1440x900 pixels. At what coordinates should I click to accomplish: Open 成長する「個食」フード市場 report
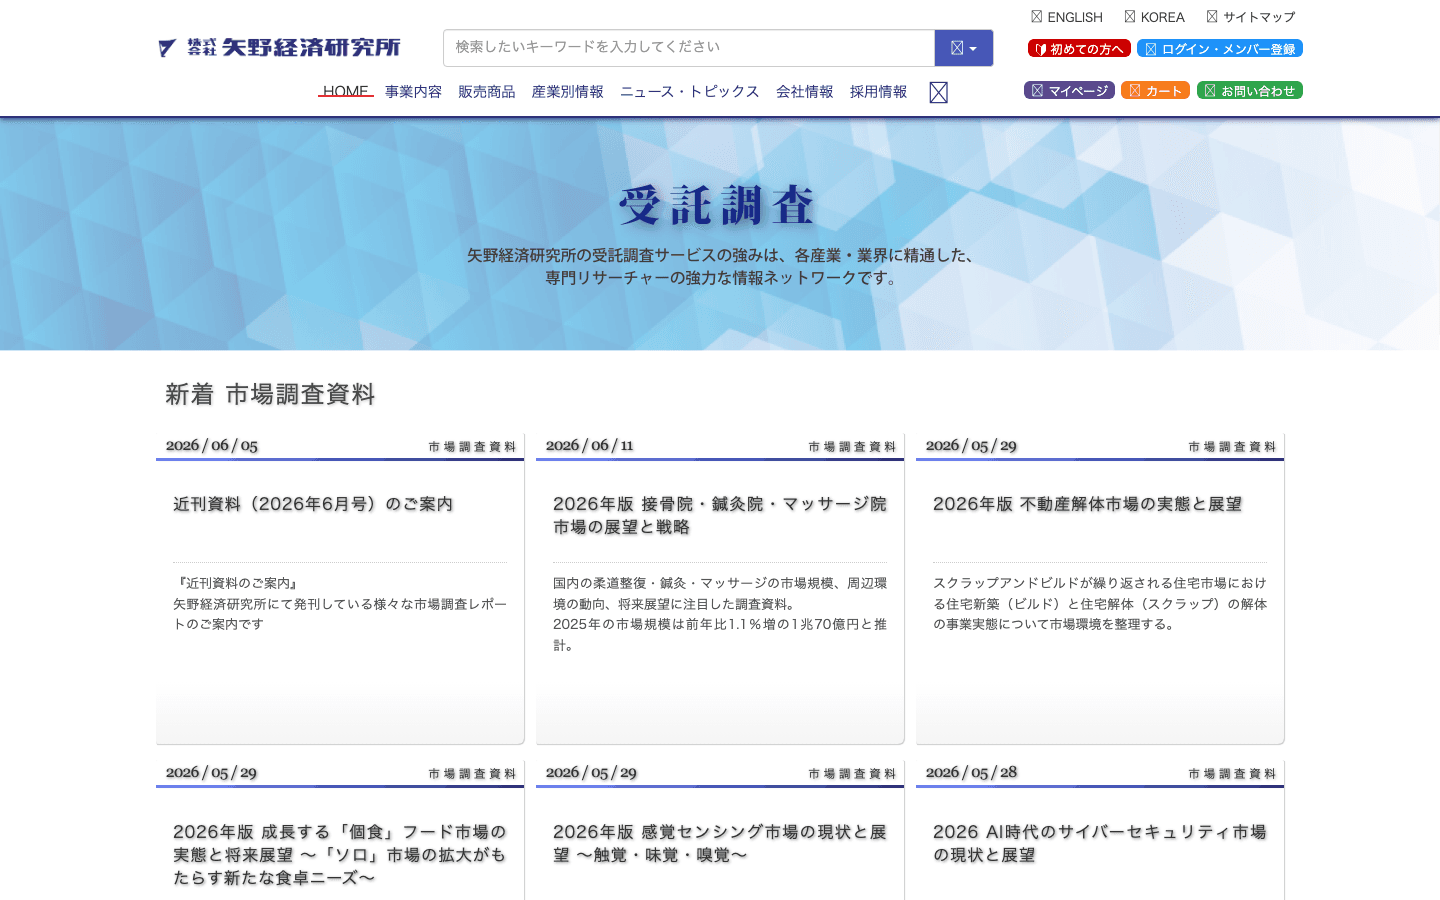(x=340, y=855)
